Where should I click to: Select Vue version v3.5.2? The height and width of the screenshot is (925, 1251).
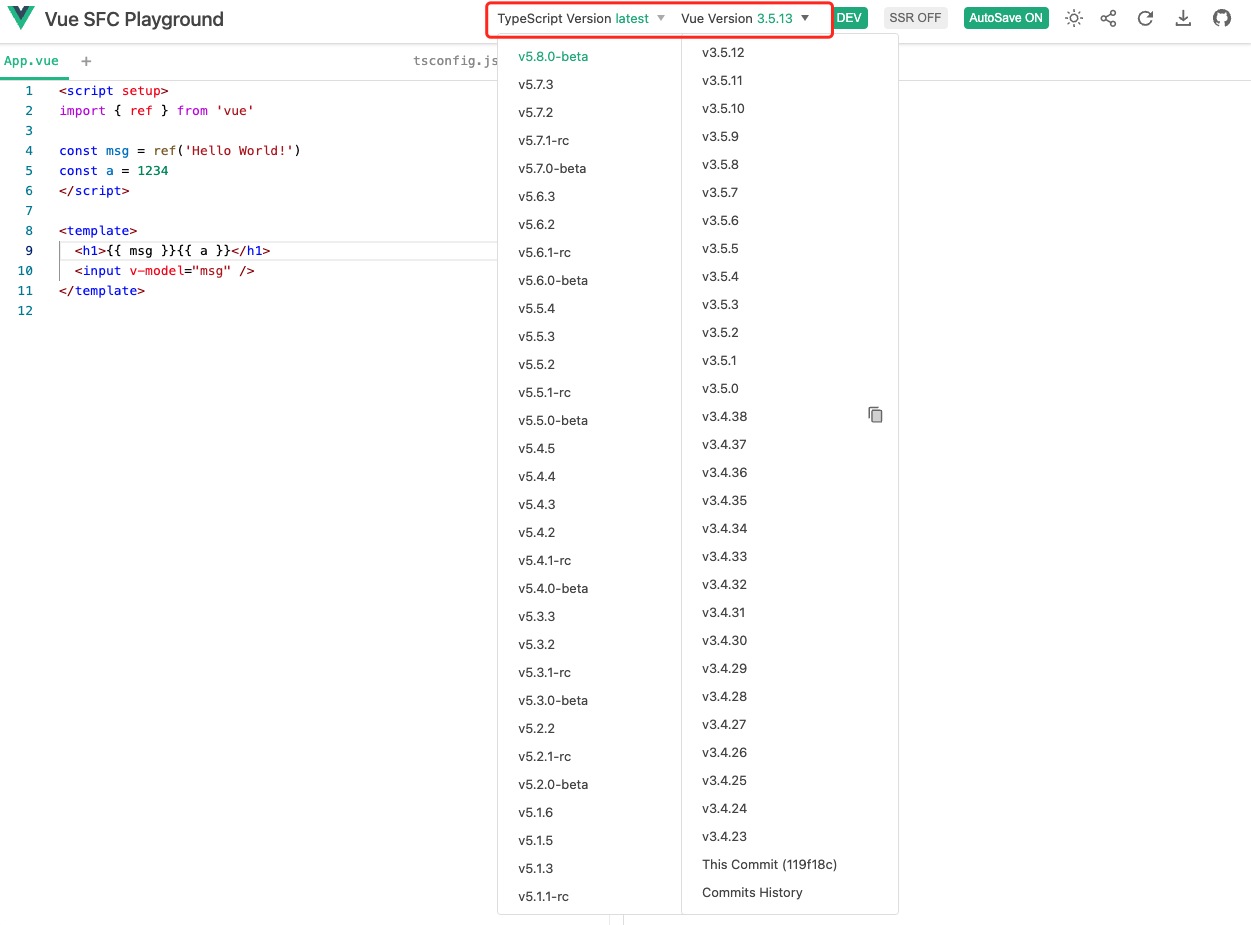pos(720,333)
